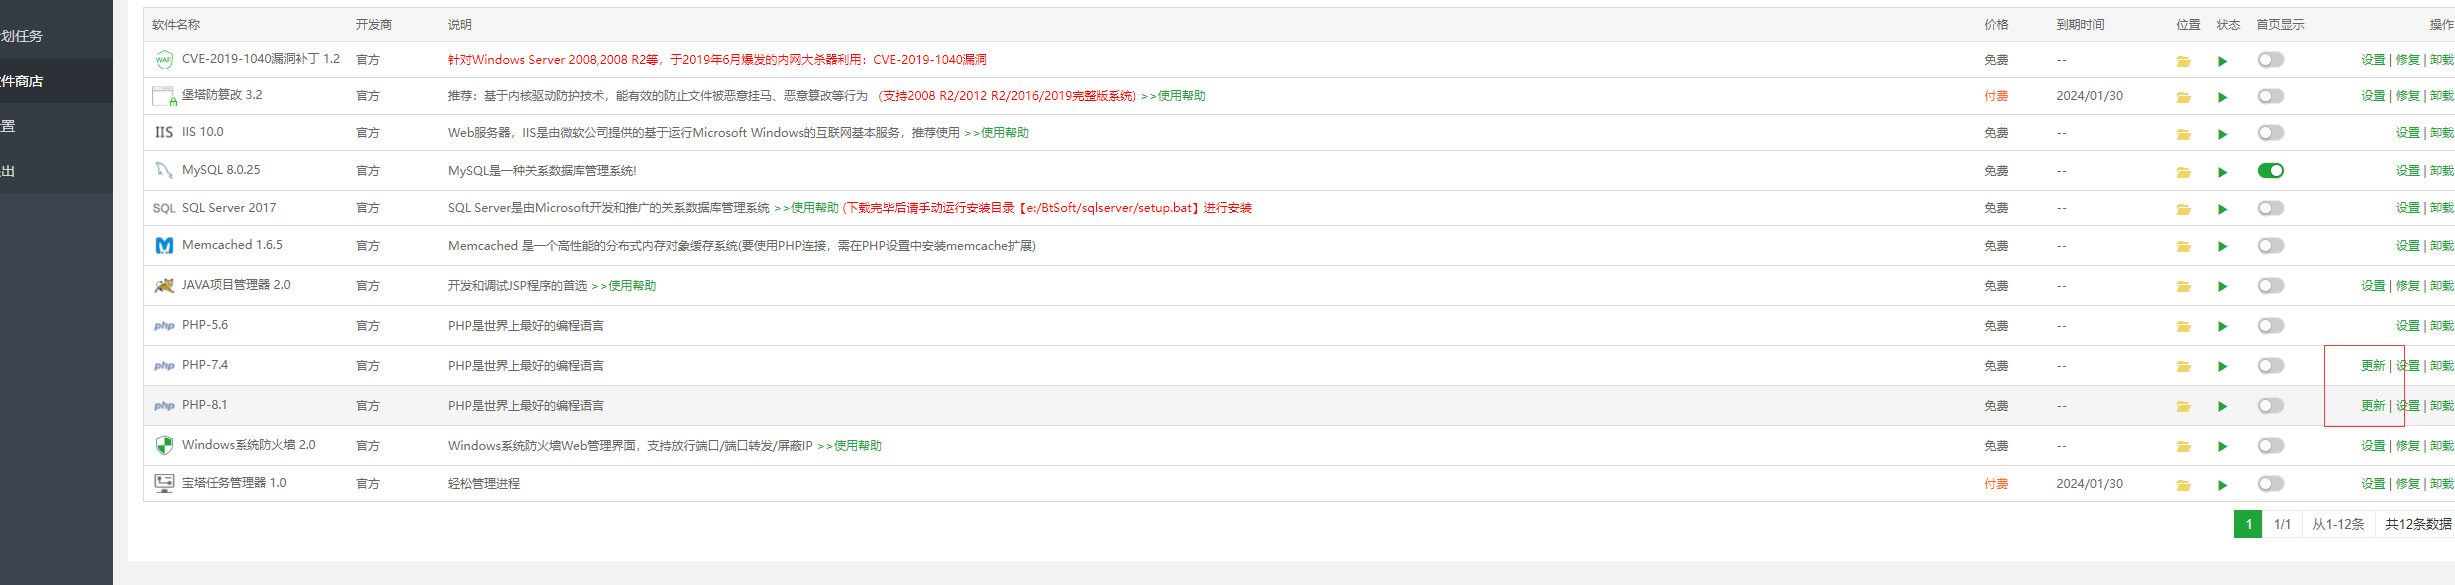Click the 宝塔任务管理器 monitor icon

click(164, 483)
